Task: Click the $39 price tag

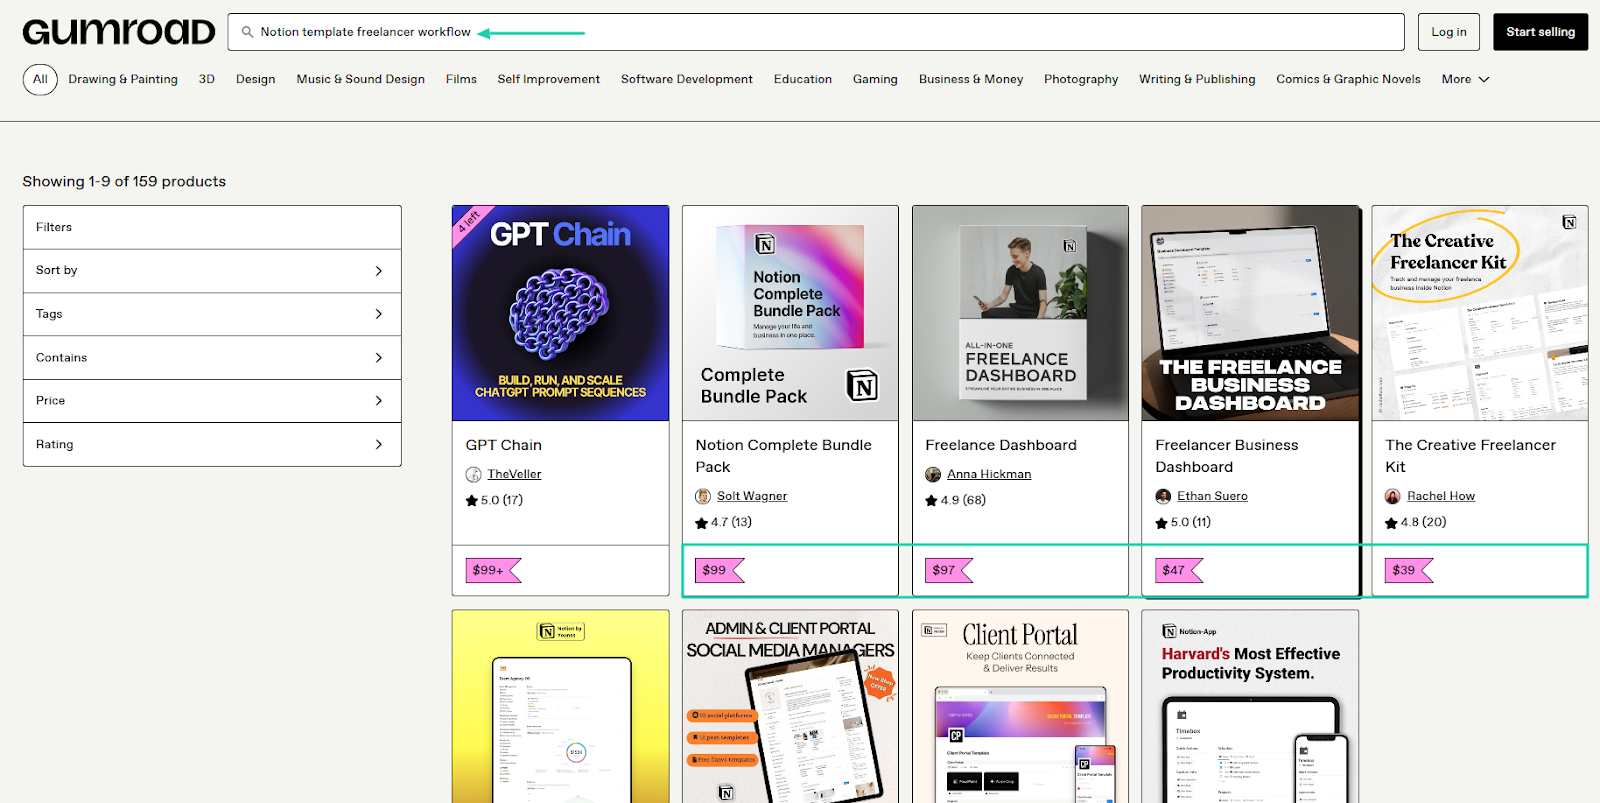Action: pos(1408,570)
